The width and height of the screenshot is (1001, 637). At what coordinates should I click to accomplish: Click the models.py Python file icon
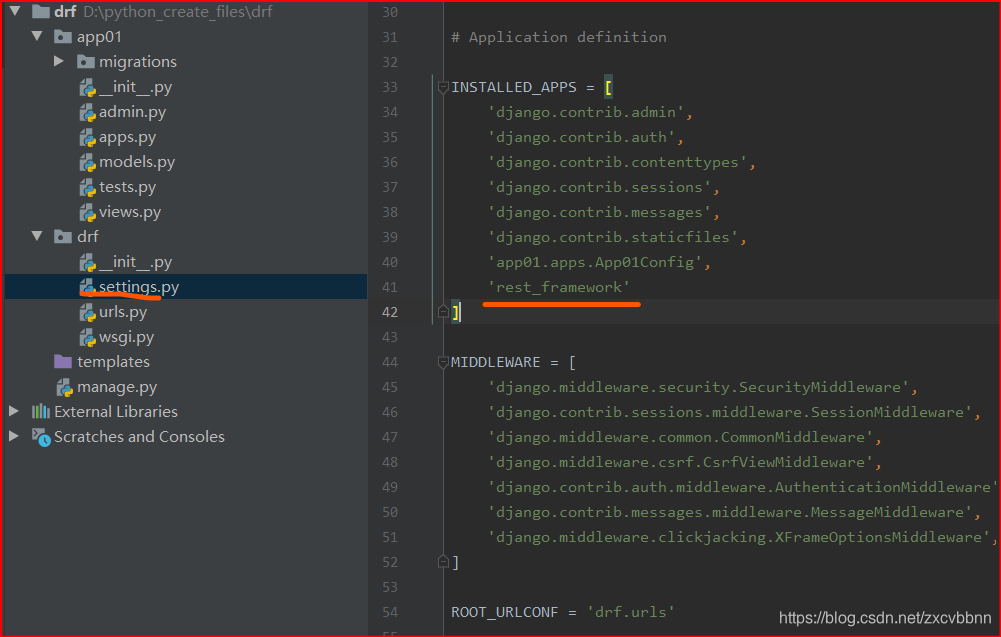click(87, 162)
